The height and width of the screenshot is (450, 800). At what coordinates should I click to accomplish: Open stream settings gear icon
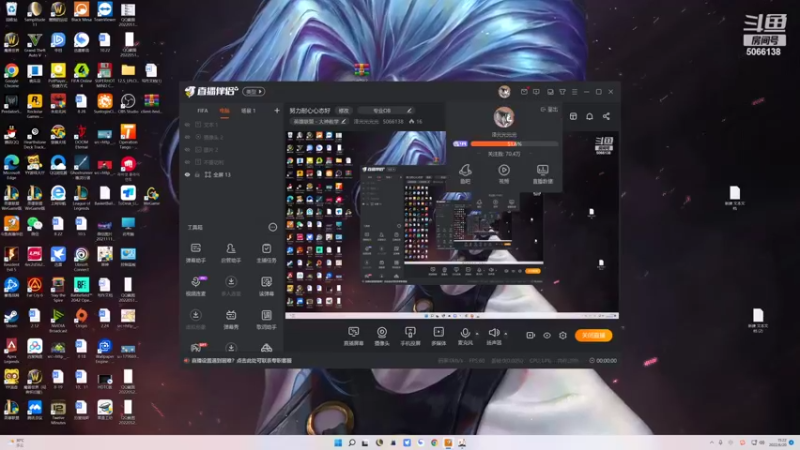563,335
